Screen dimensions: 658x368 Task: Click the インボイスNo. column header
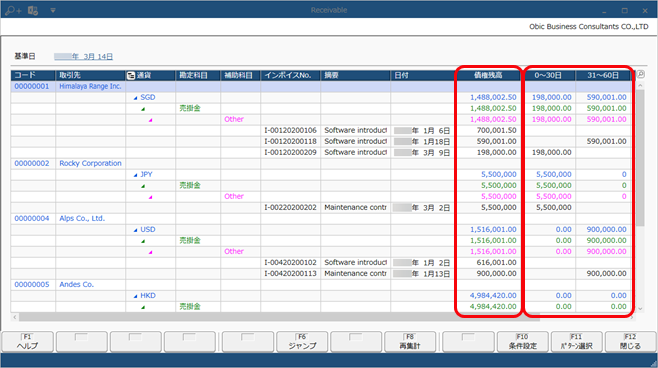click(290, 75)
